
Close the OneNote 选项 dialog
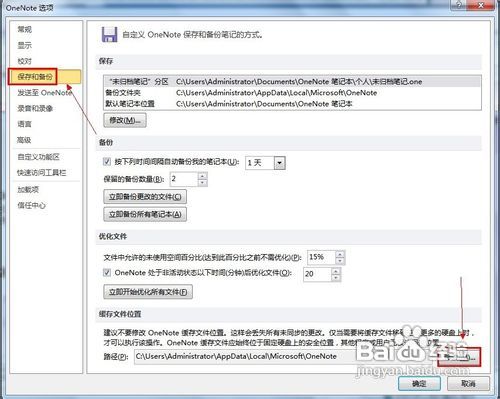(x=480, y=5)
